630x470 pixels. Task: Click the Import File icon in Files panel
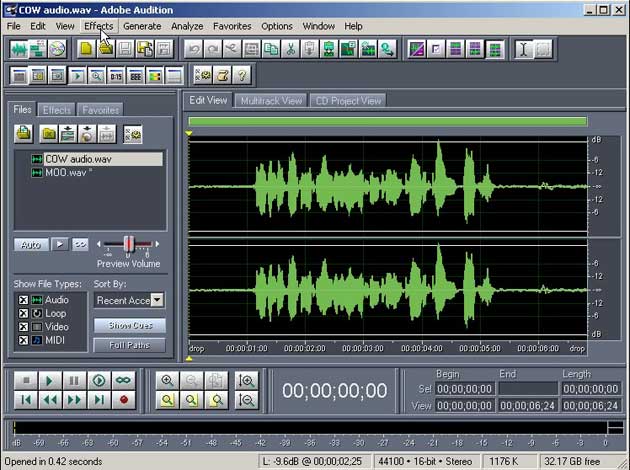pos(24,133)
